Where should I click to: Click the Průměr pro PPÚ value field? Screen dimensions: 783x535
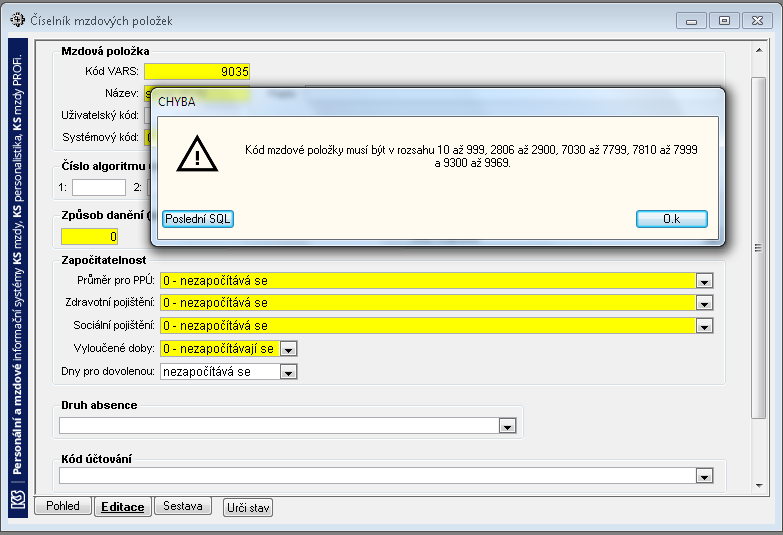pos(428,281)
